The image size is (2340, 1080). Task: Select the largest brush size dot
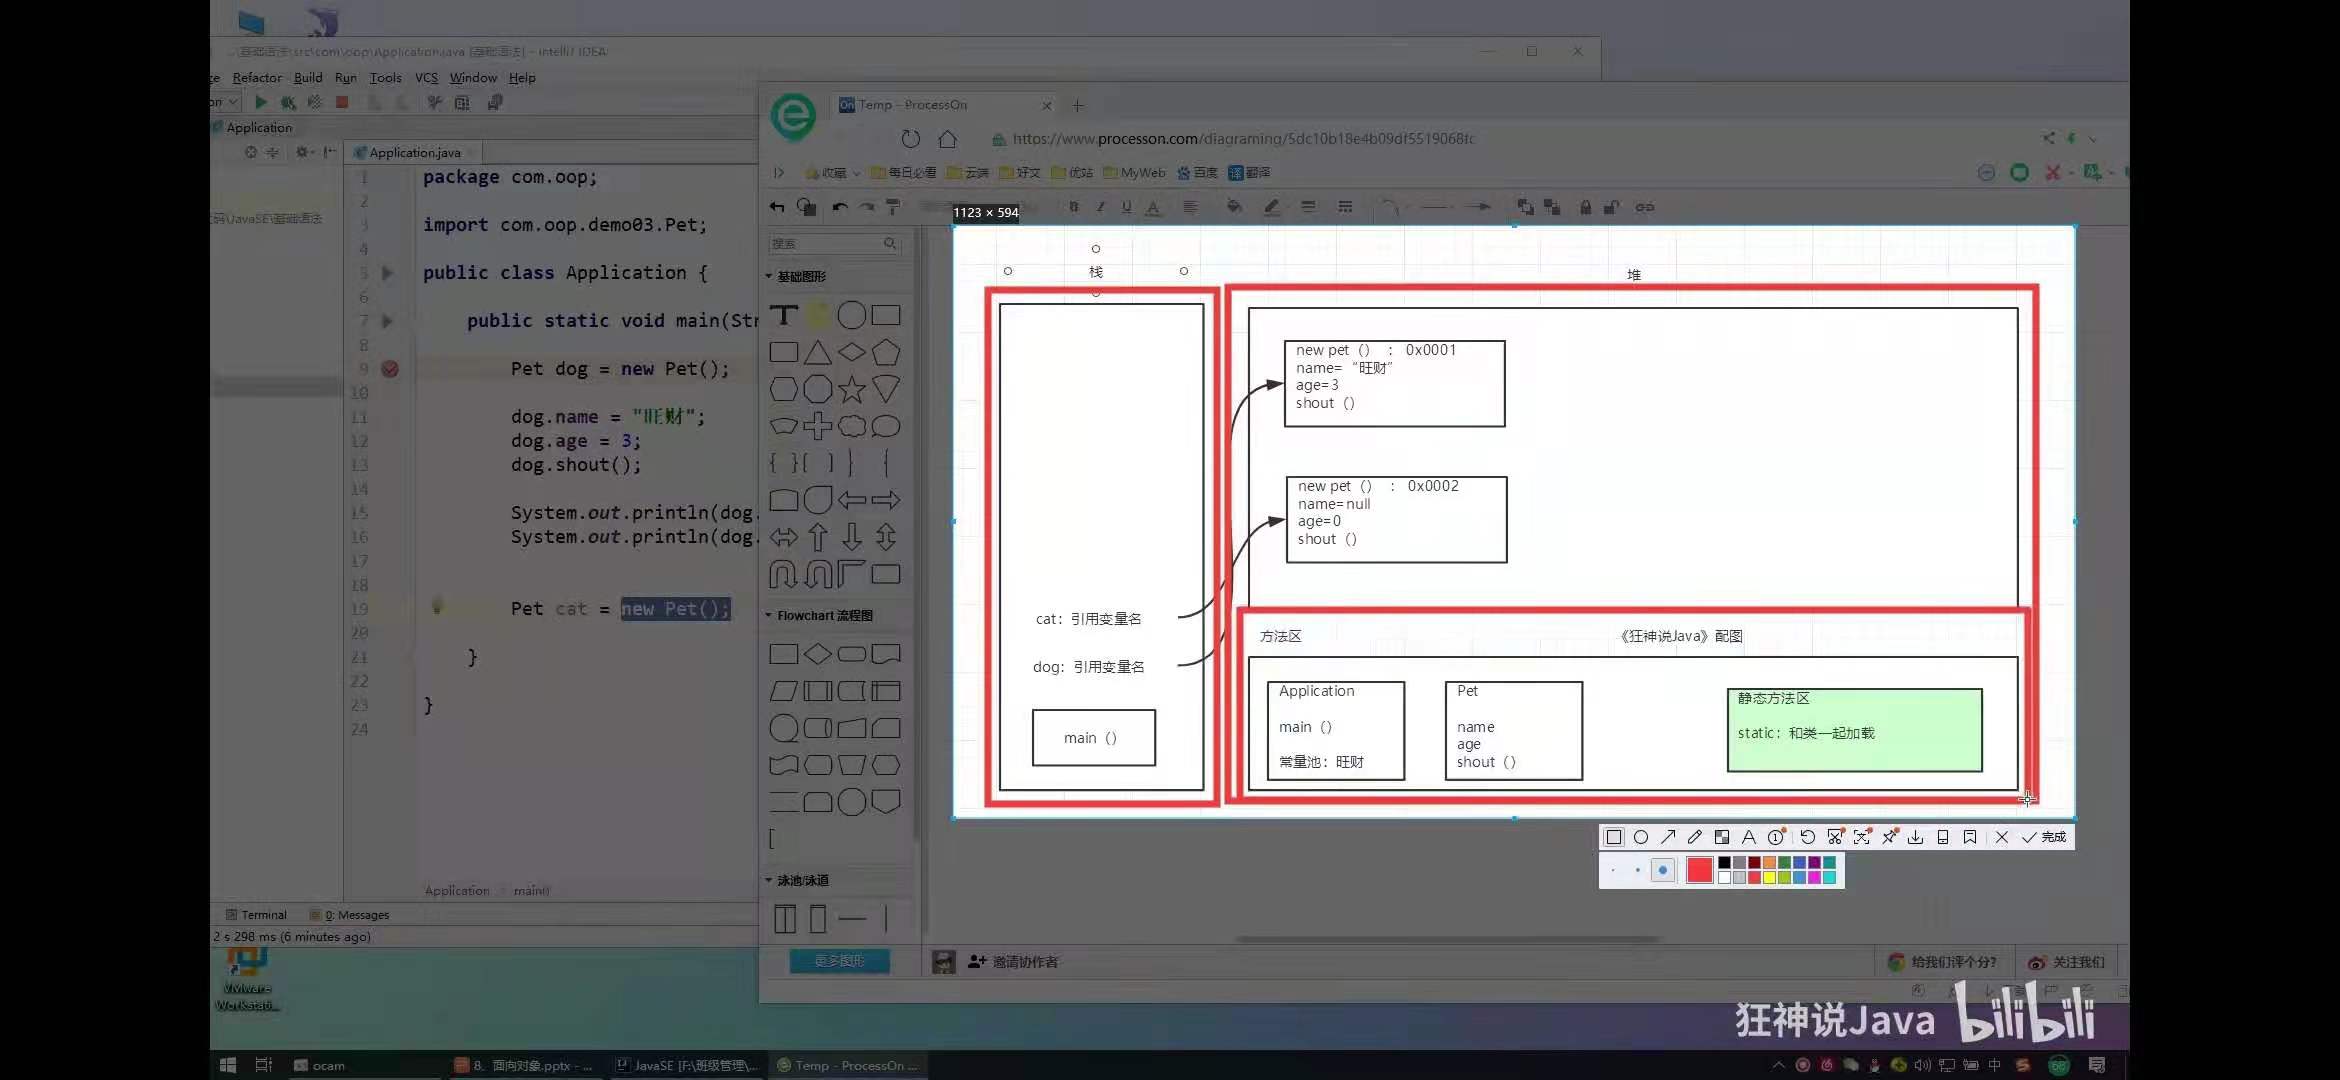pyautogui.click(x=1663, y=870)
